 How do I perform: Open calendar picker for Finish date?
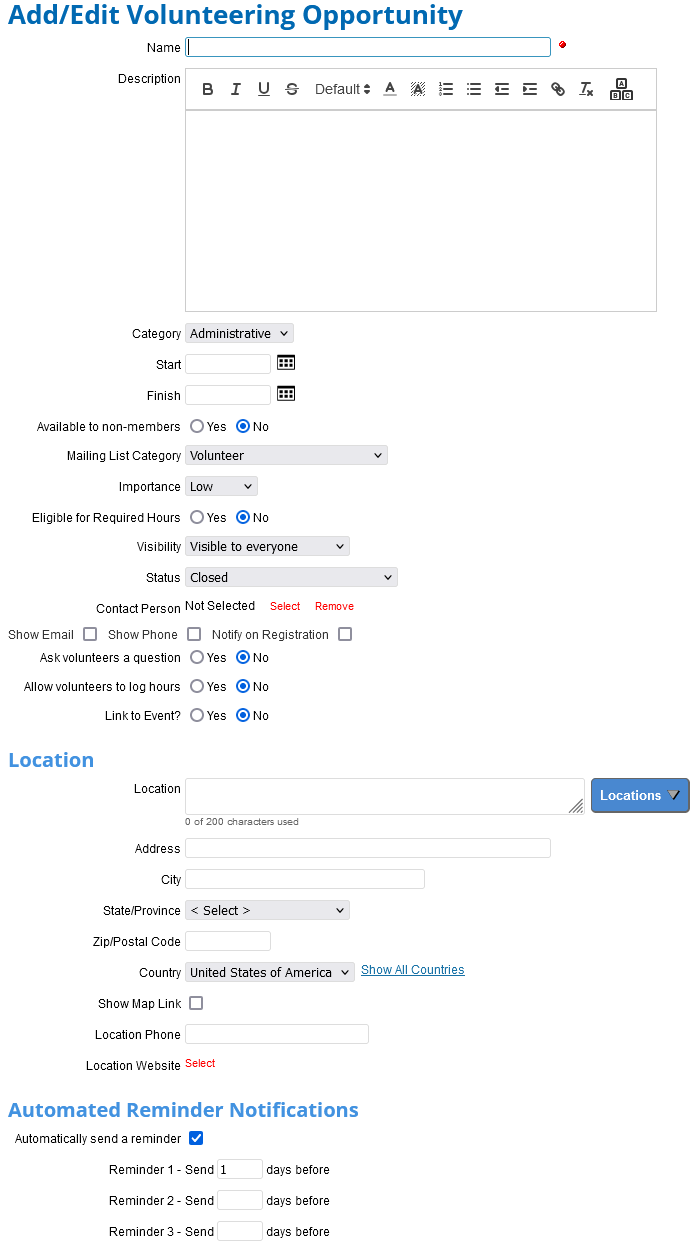(286, 394)
